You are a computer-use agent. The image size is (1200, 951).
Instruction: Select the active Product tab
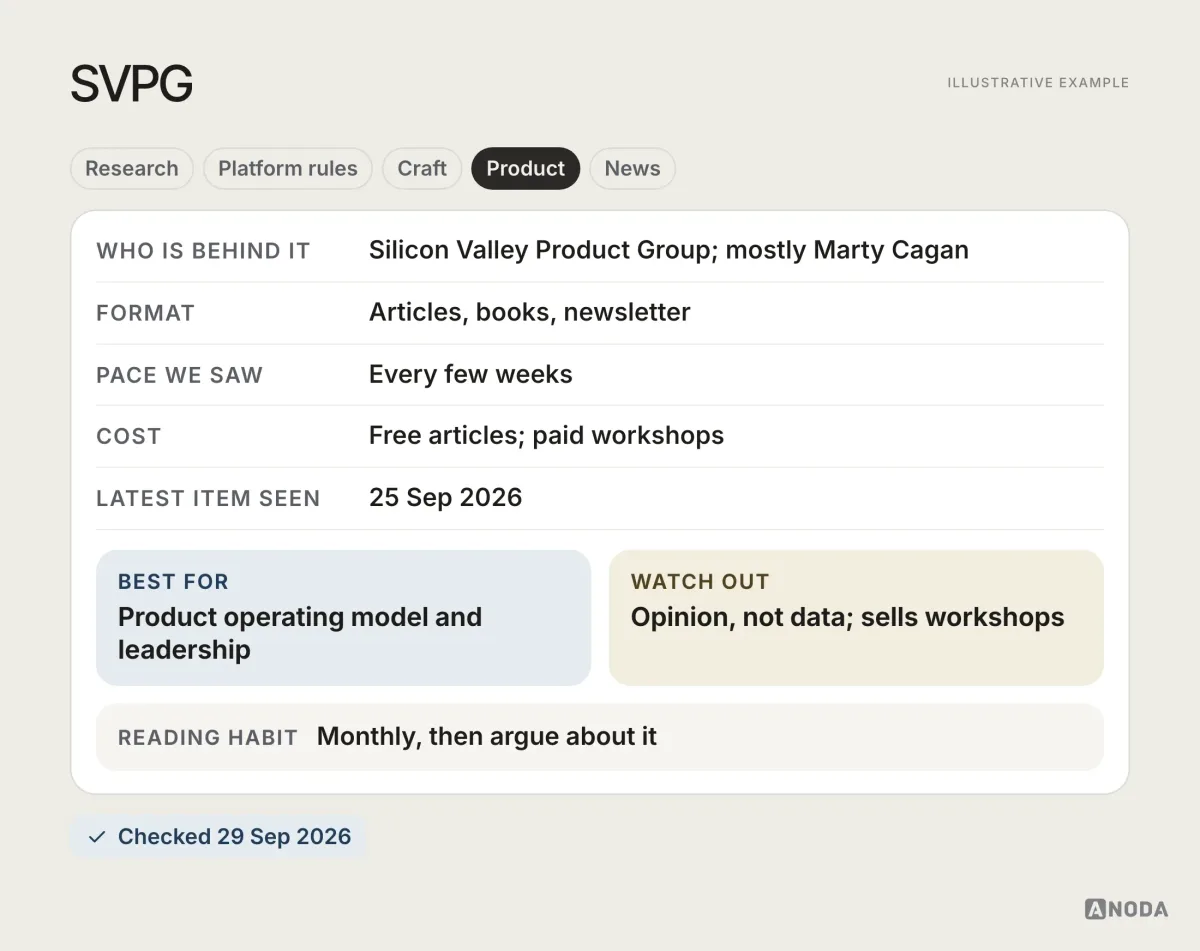tap(526, 168)
